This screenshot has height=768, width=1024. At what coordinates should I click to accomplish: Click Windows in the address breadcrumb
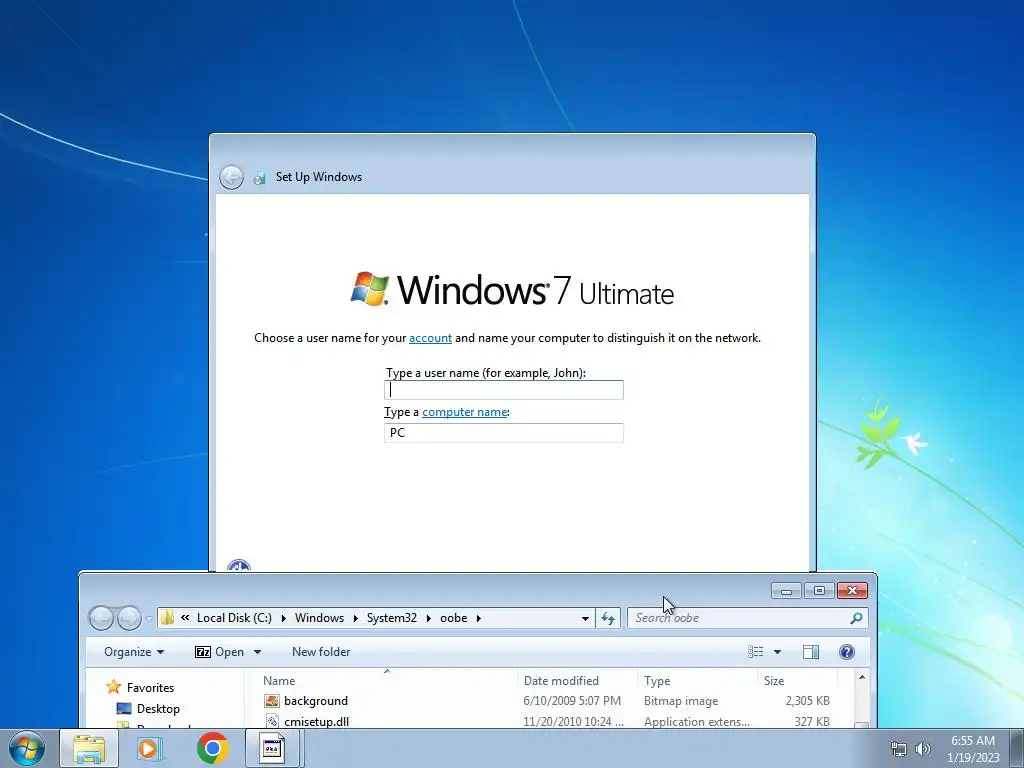tap(319, 618)
